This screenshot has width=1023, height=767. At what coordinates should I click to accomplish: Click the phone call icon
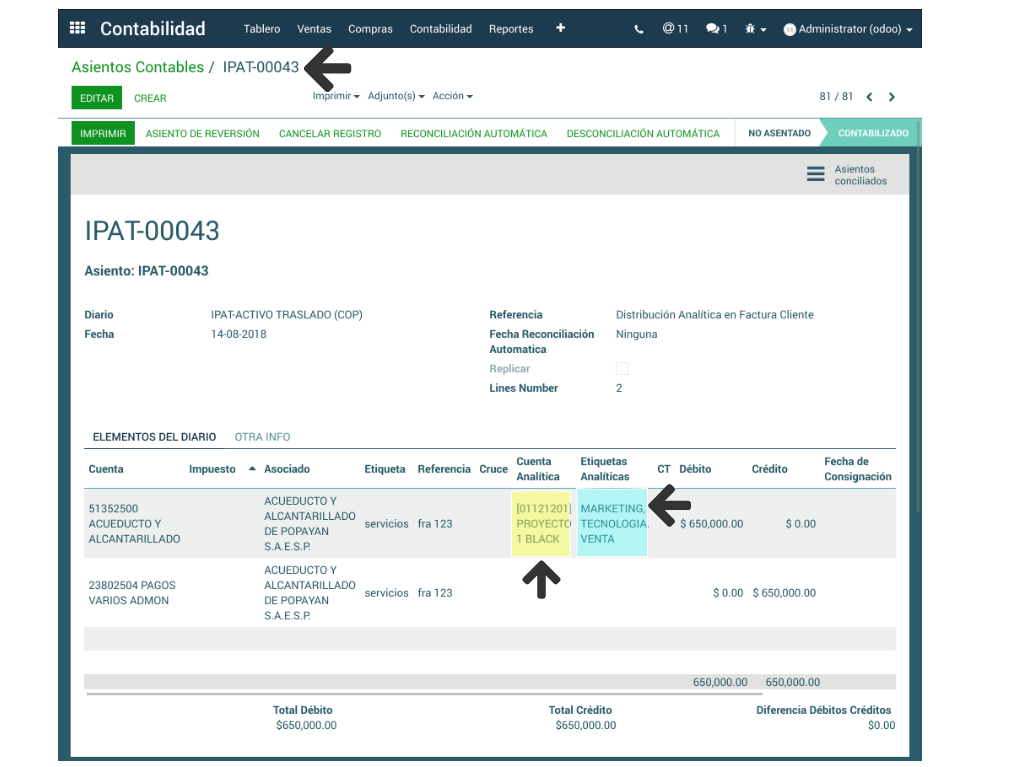pyautogui.click(x=639, y=29)
